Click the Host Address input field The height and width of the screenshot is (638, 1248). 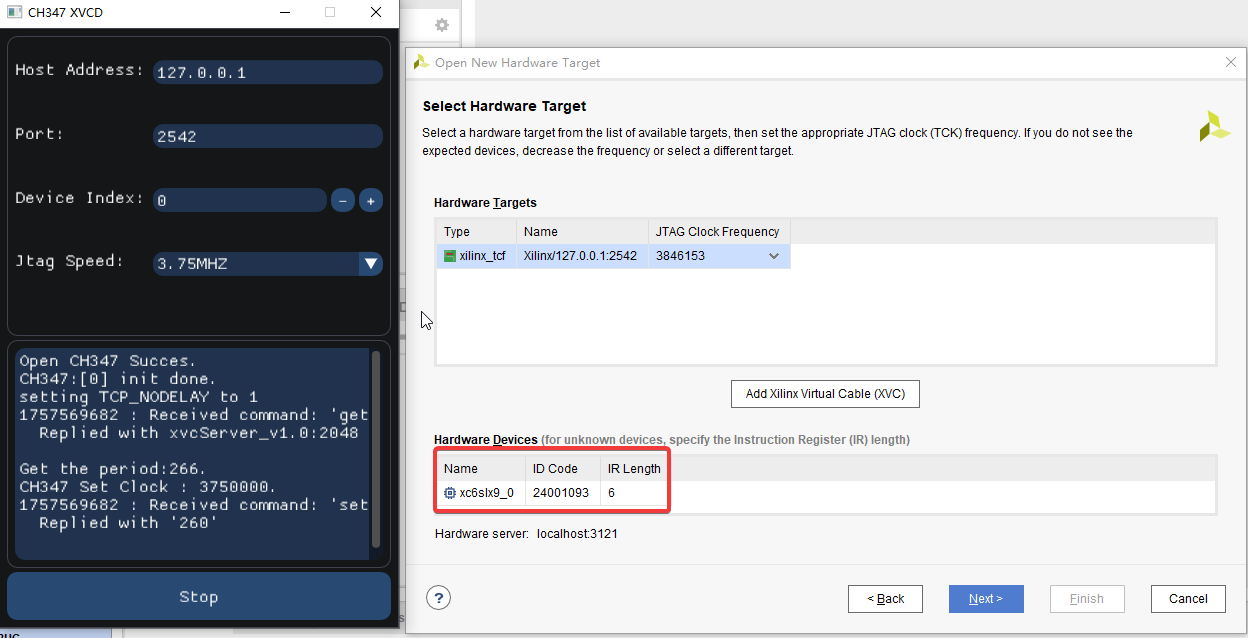tap(267, 72)
